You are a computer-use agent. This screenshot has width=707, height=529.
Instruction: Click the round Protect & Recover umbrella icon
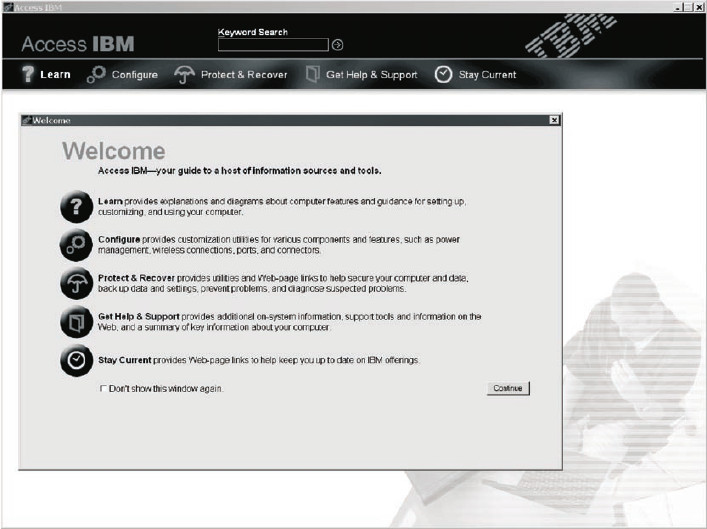tap(76, 283)
